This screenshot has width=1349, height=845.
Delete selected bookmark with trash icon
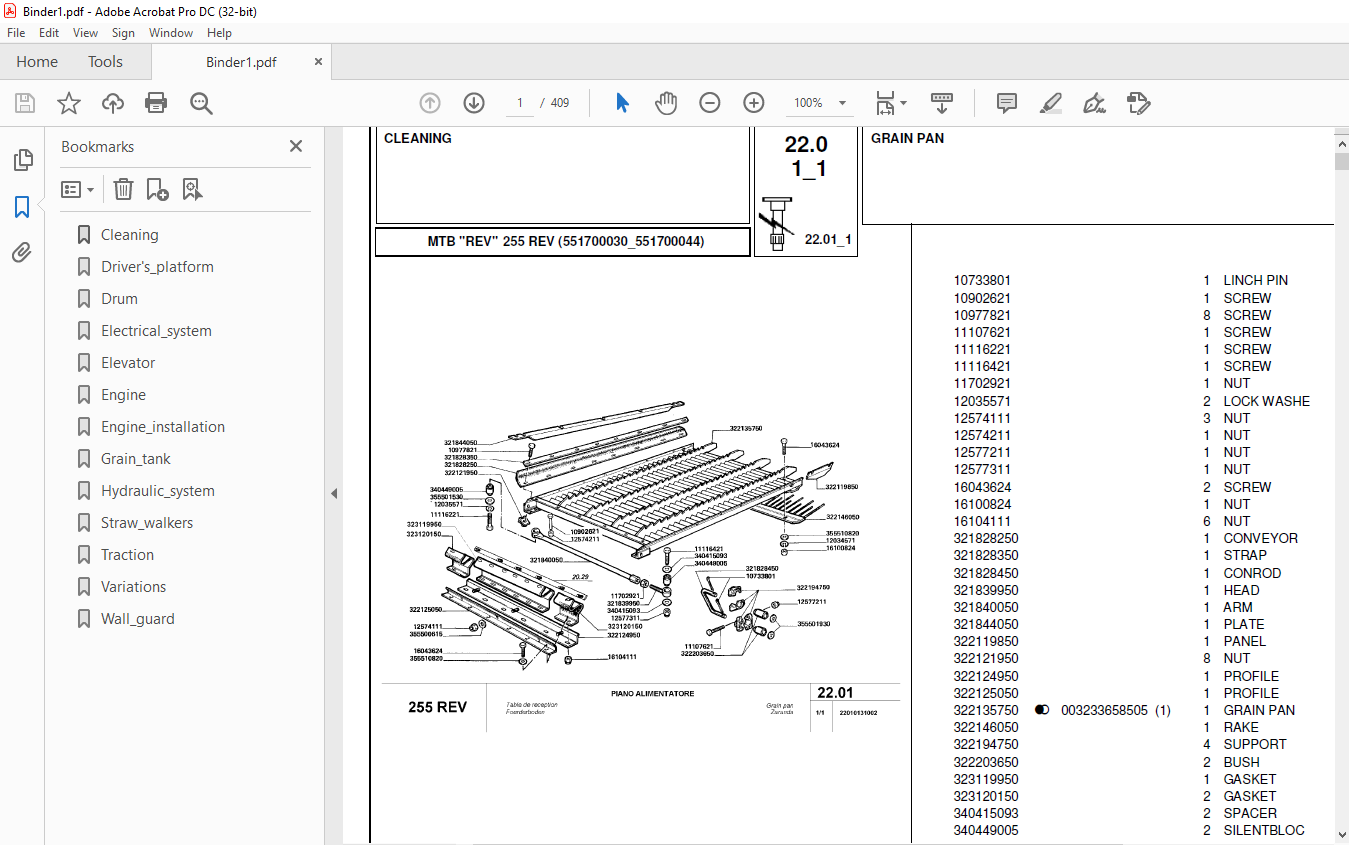tap(123, 189)
